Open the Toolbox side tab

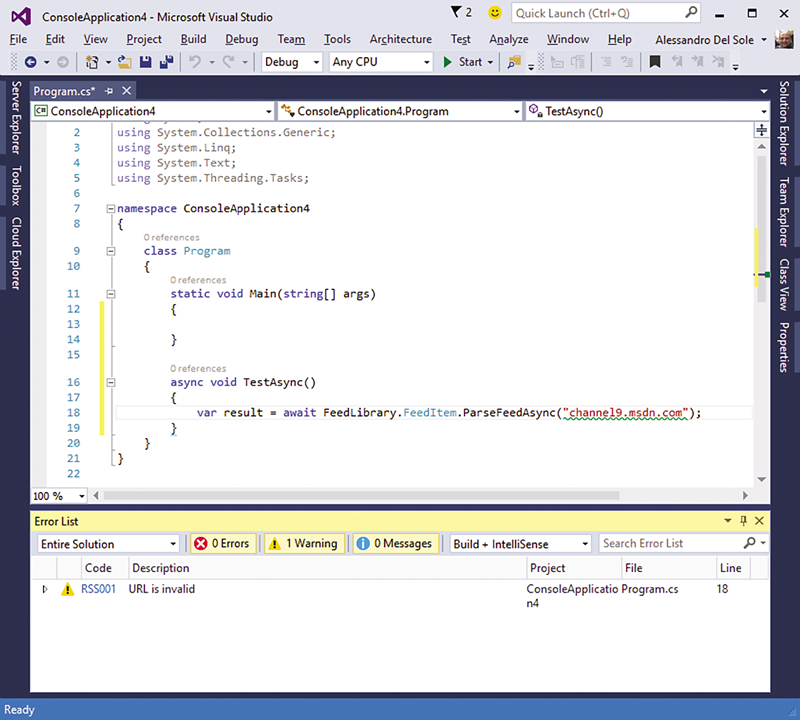pos(16,186)
